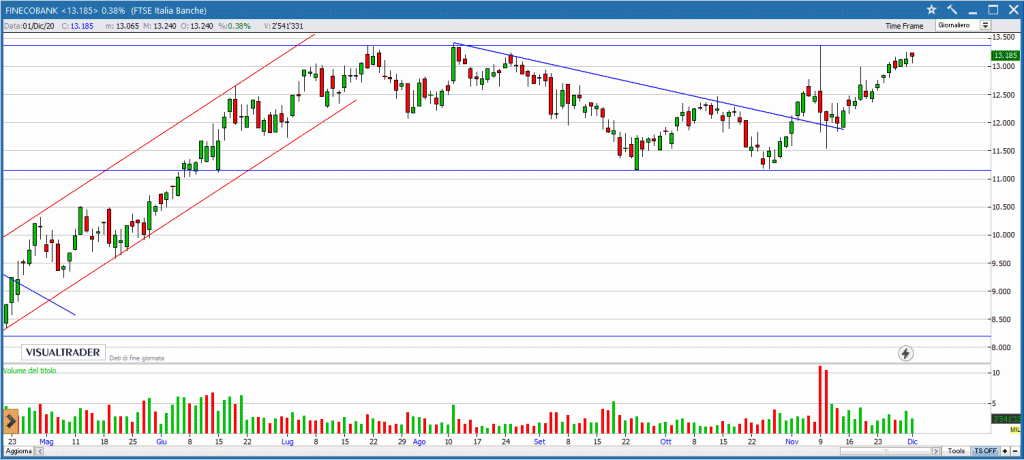Screen dimensions: 1024x460
Task: Click the 11.000 price axis label
Action: pyautogui.click(x=1004, y=178)
